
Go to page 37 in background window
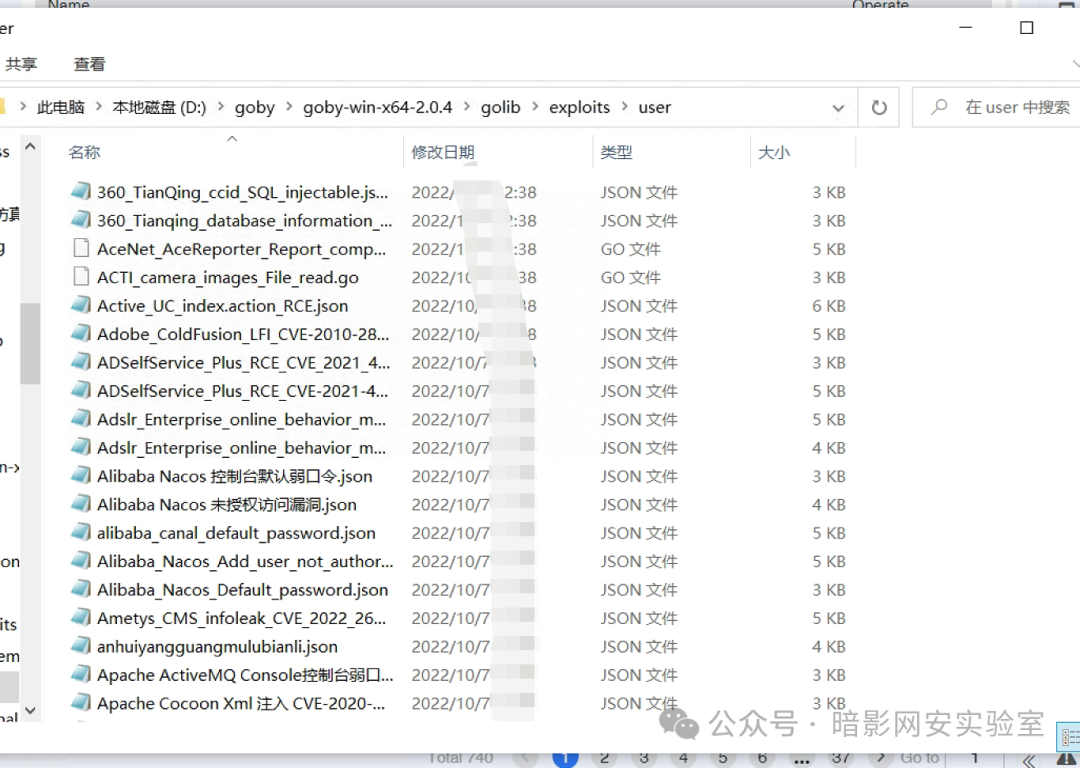click(x=840, y=758)
